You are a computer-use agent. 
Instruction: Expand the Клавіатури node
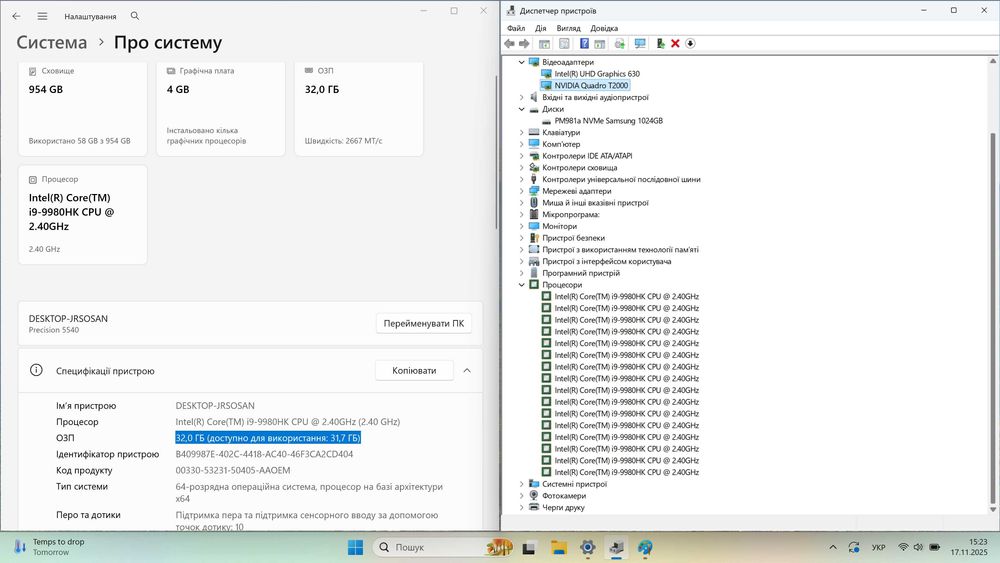point(522,133)
